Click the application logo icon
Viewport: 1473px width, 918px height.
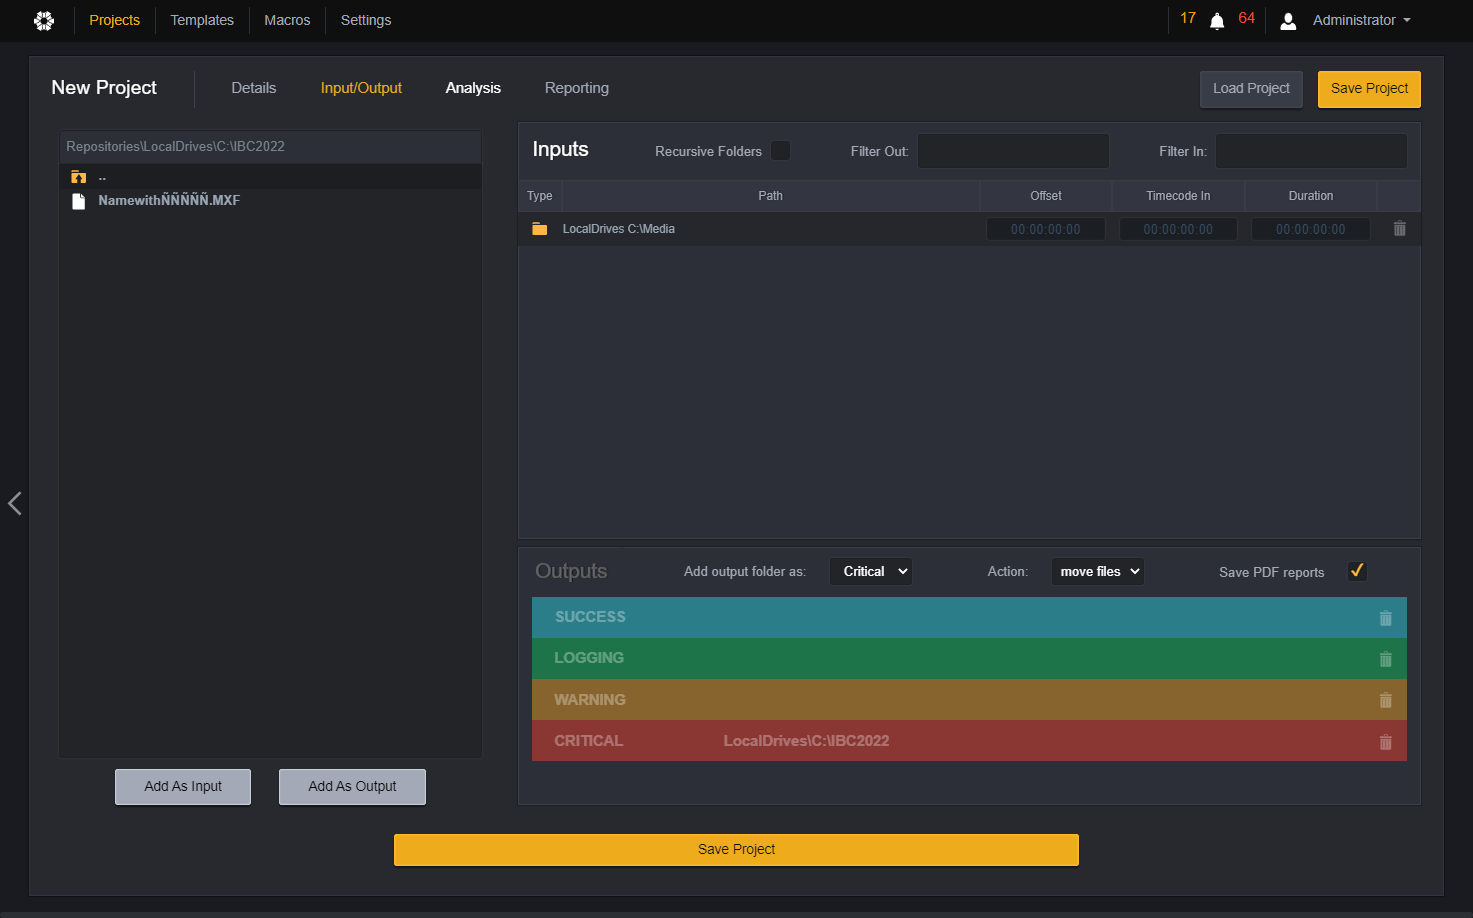[44, 20]
